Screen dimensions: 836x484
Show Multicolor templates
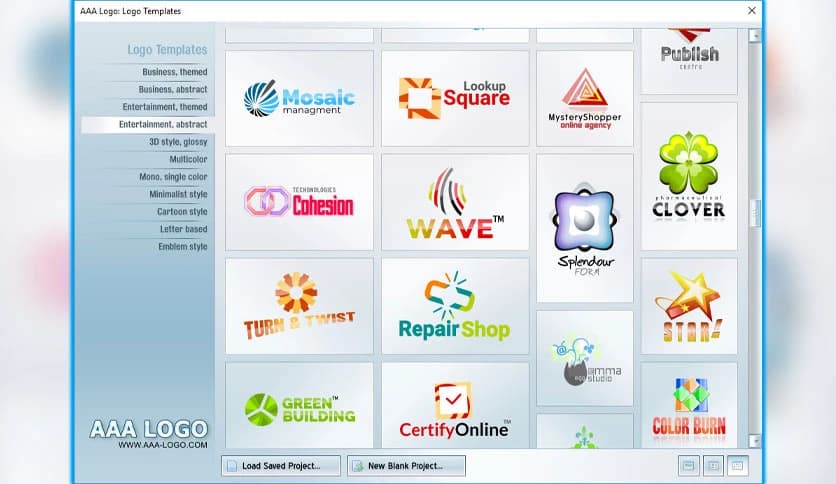click(188, 159)
